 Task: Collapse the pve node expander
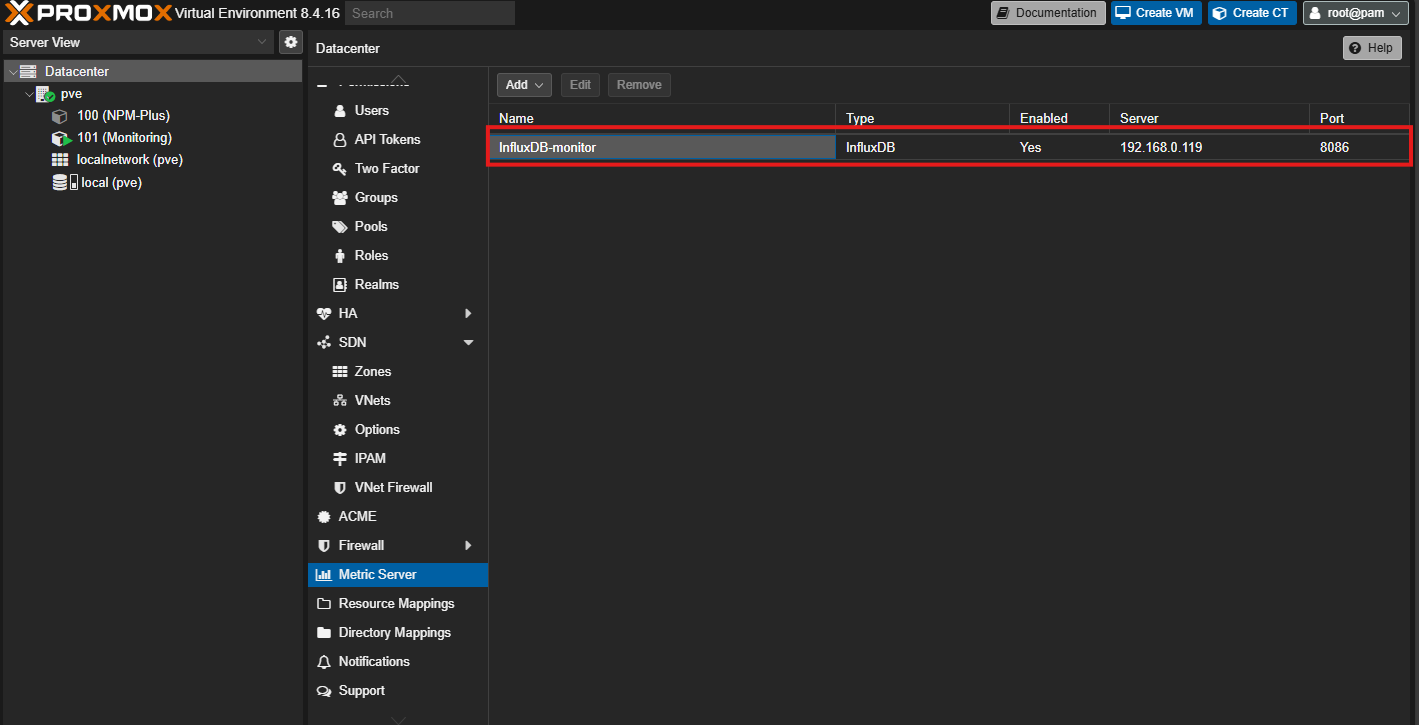[x=28, y=94]
